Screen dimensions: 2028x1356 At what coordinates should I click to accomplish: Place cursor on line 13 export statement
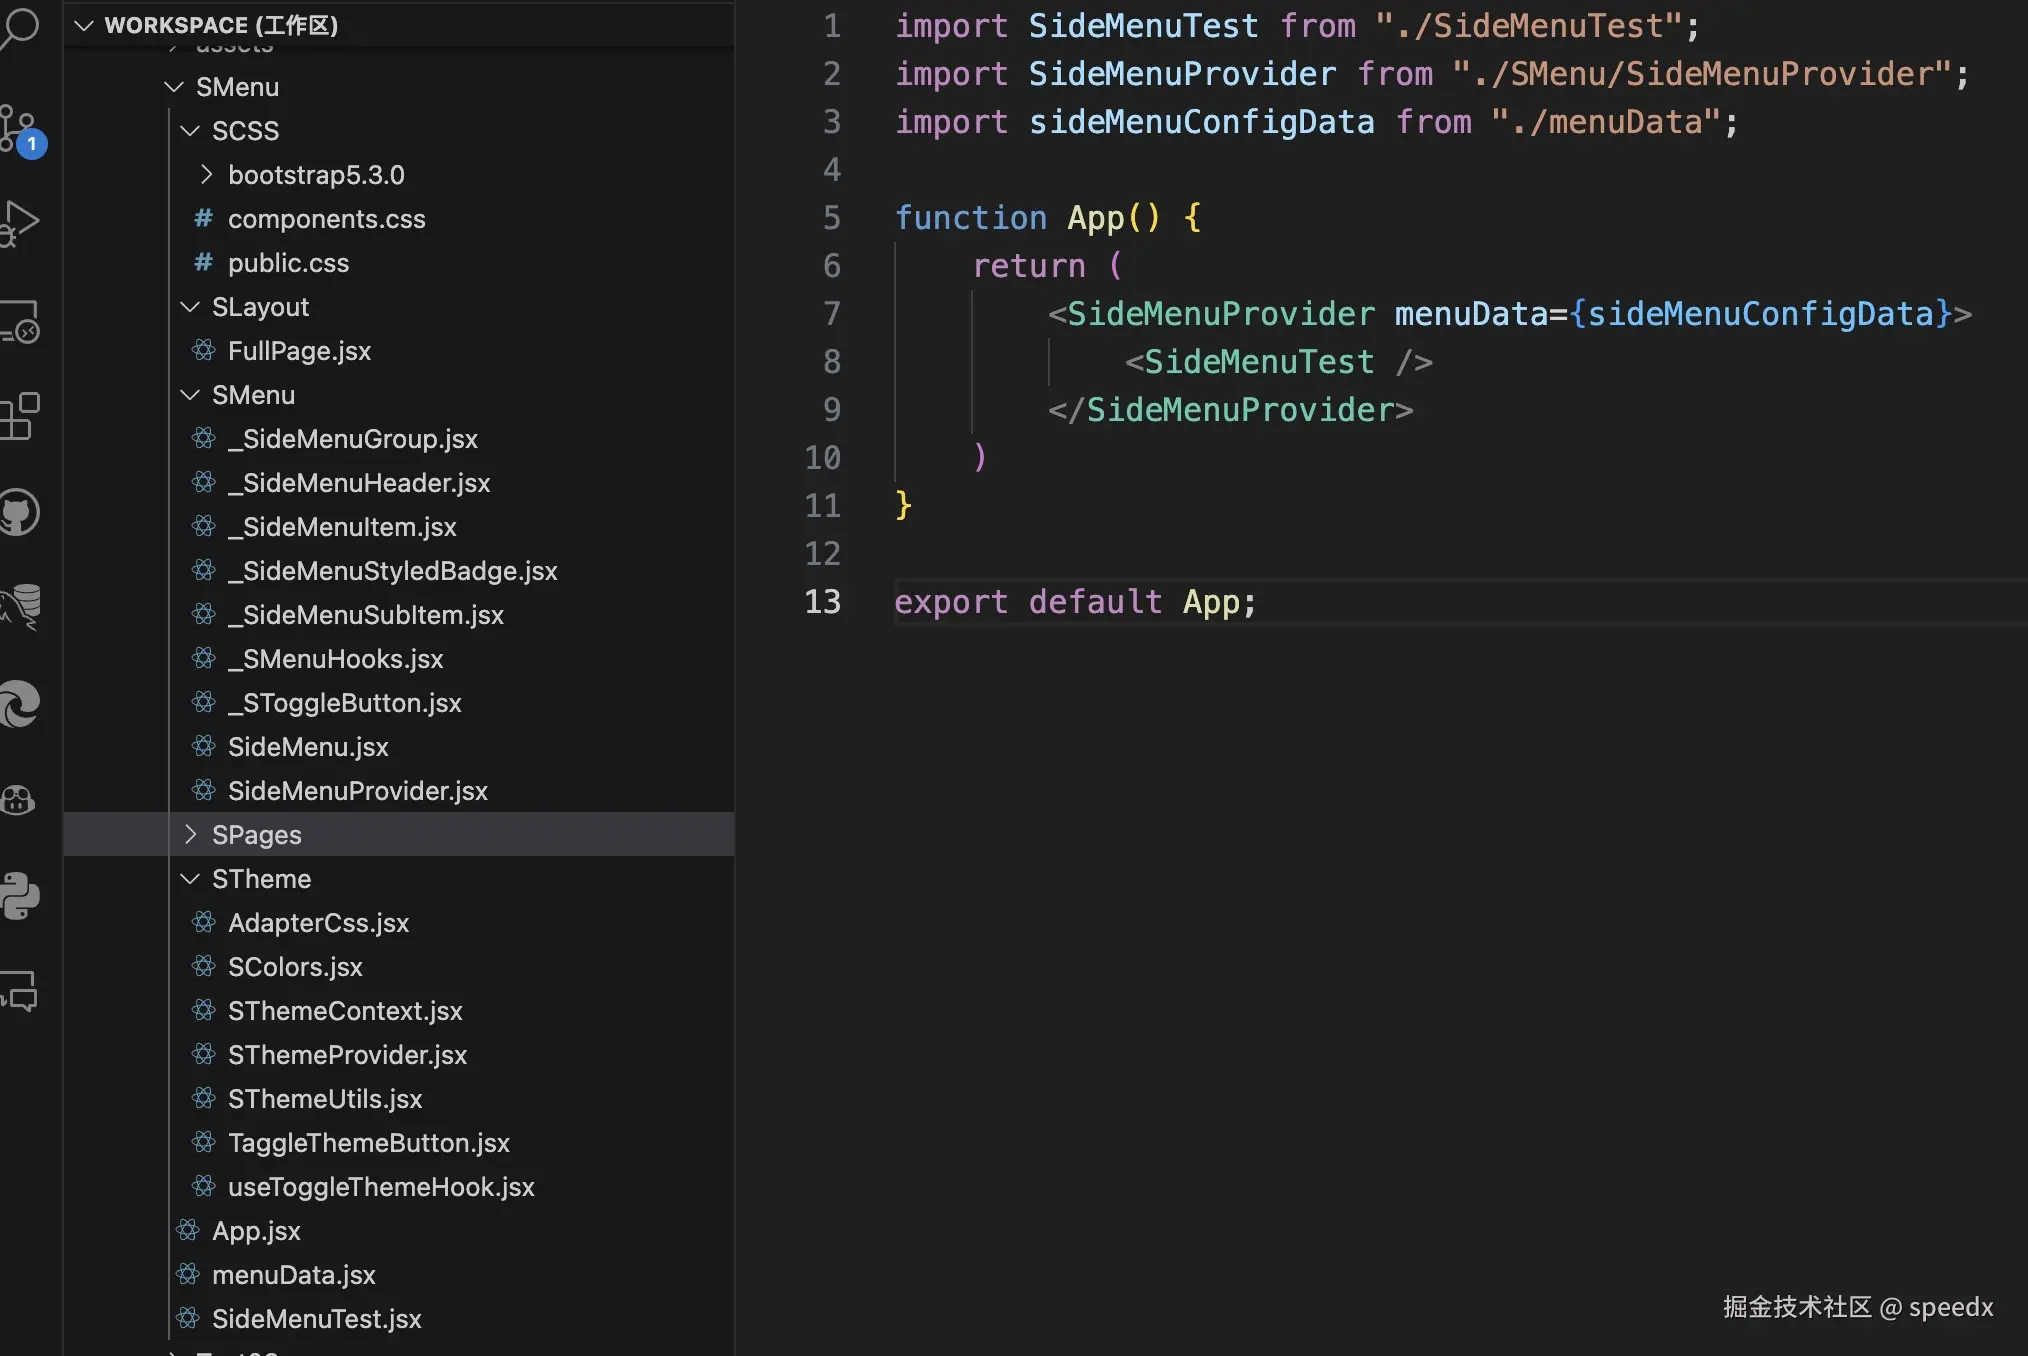pyautogui.click(x=1074, y=602)
